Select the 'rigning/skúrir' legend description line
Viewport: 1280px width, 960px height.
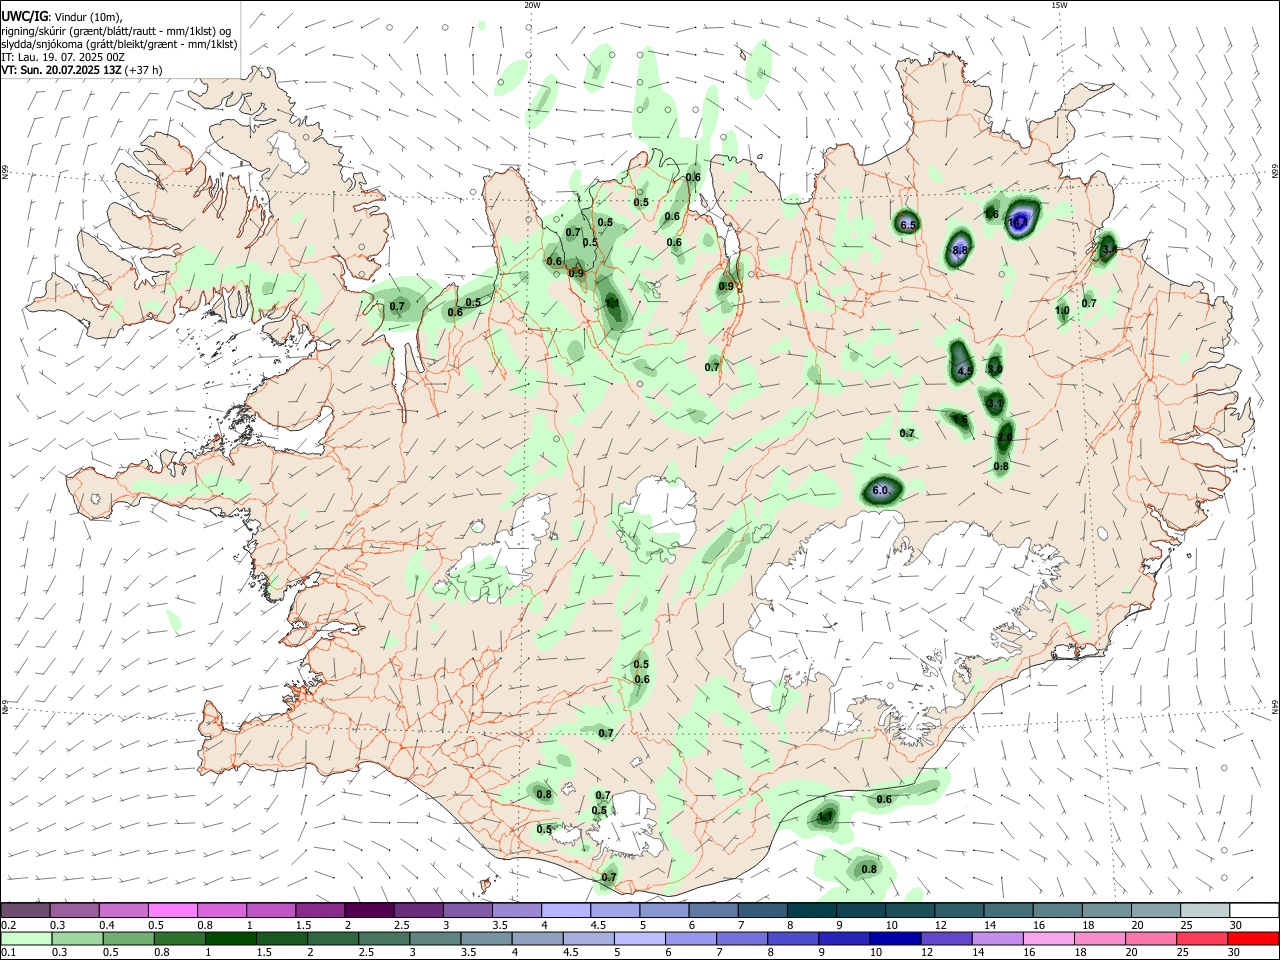click(x=117, y=31)
